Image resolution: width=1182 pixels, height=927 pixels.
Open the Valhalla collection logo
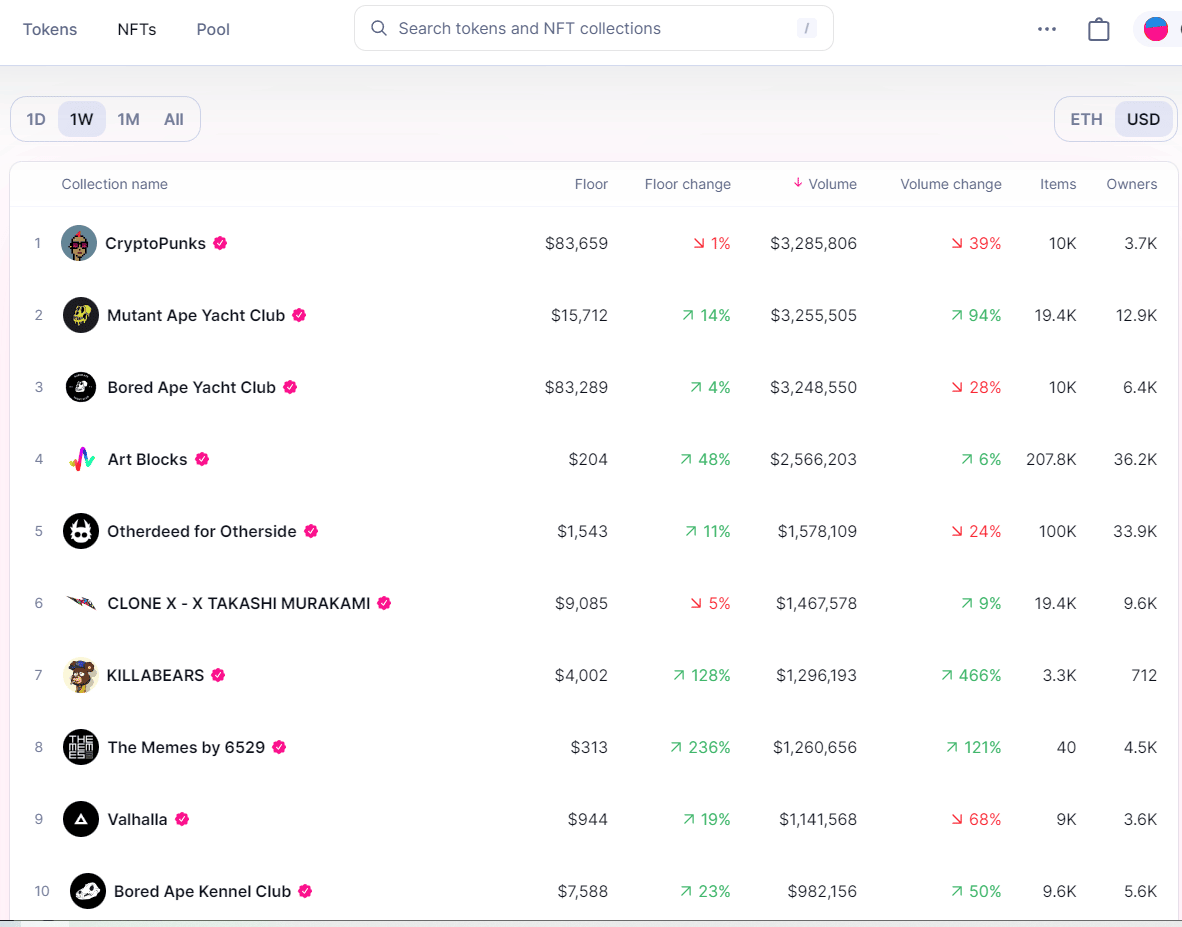(x=81, y=819)
